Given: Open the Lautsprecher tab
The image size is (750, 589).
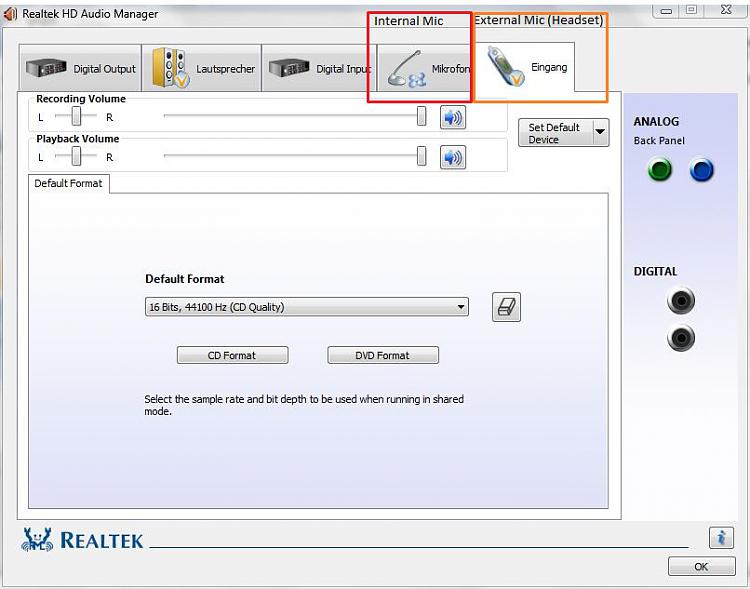Looking at the screenshot, I should click(201, 68).
